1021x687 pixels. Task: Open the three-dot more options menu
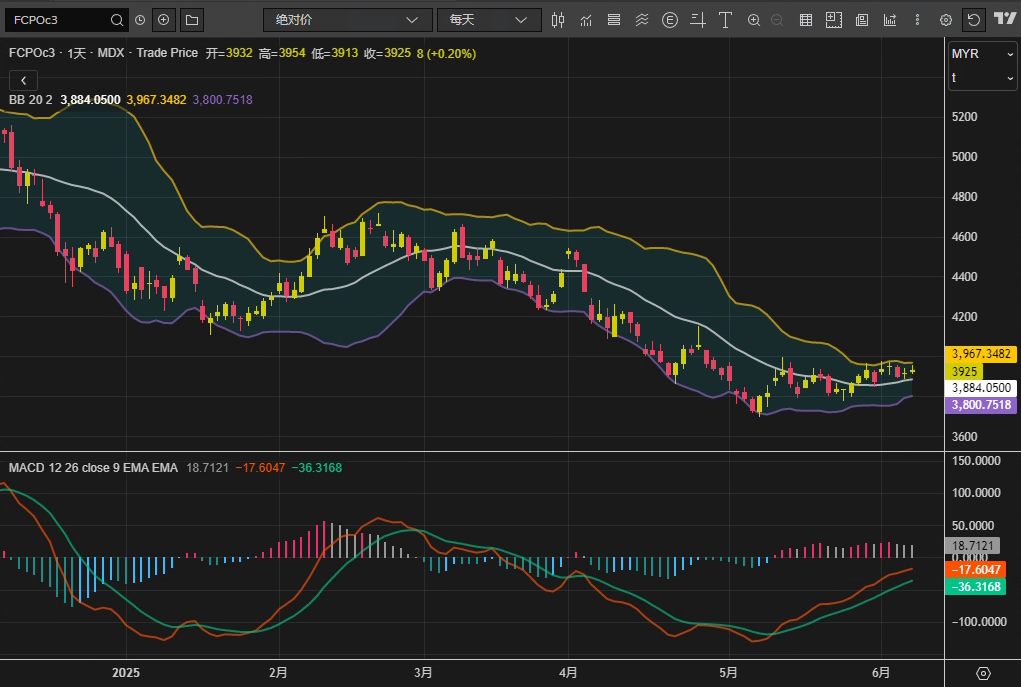[x=917, y=19]
